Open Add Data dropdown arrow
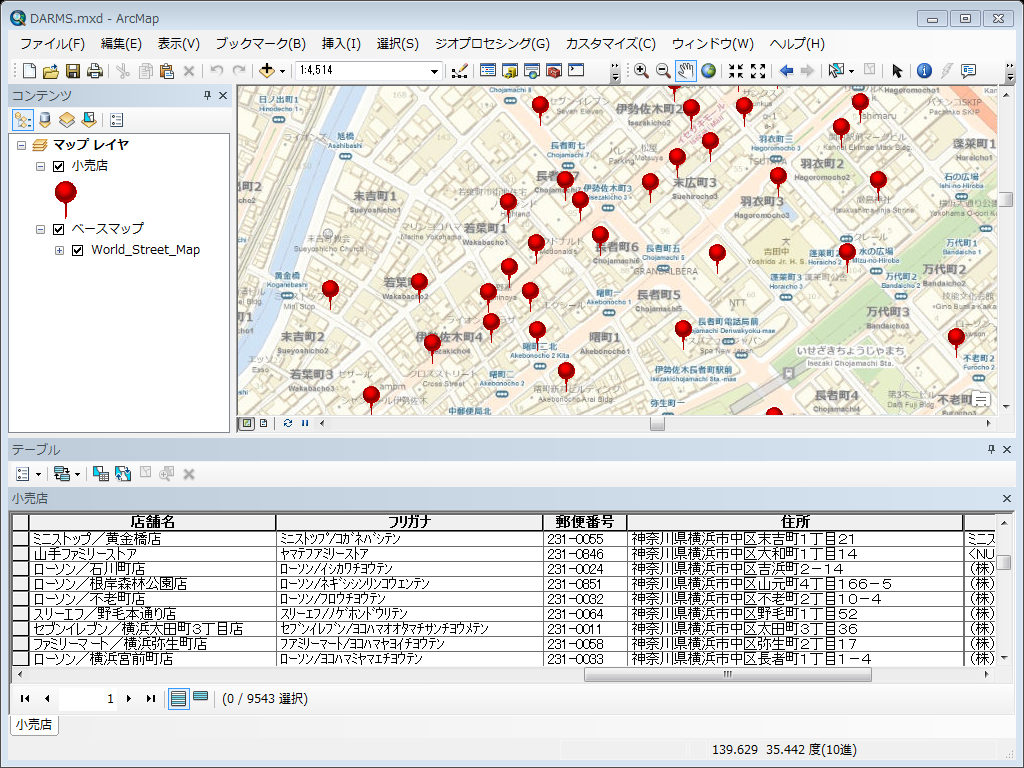This screenshot has width=1024, height=768. point(282,71)
